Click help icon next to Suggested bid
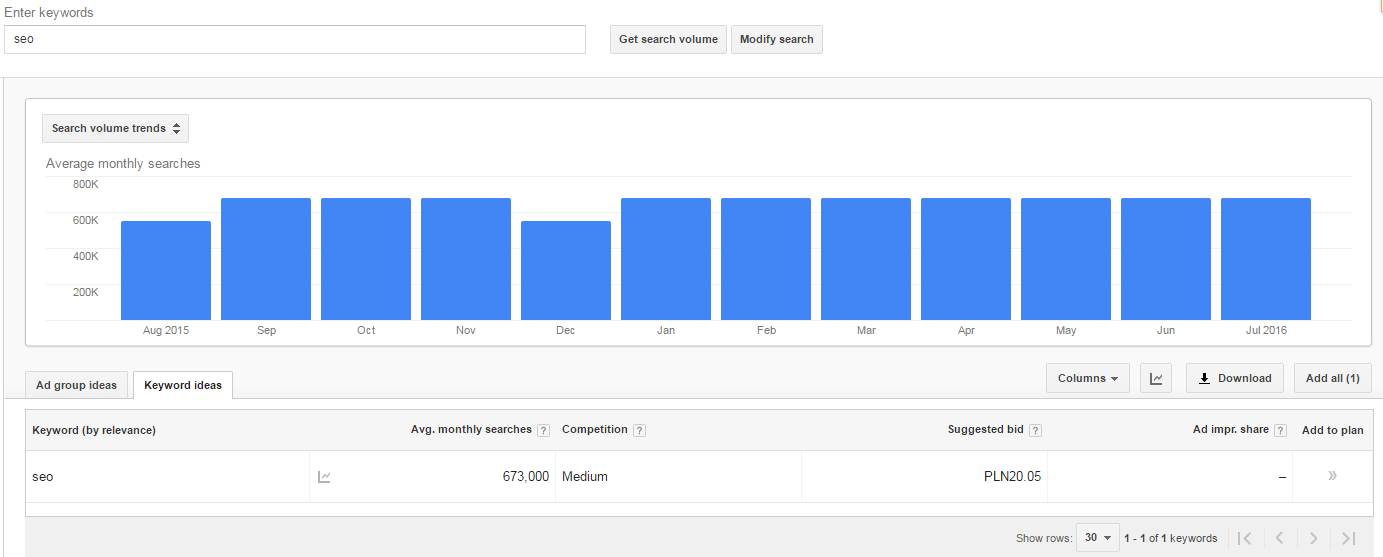1383x557 pixels. point(1035,431)
